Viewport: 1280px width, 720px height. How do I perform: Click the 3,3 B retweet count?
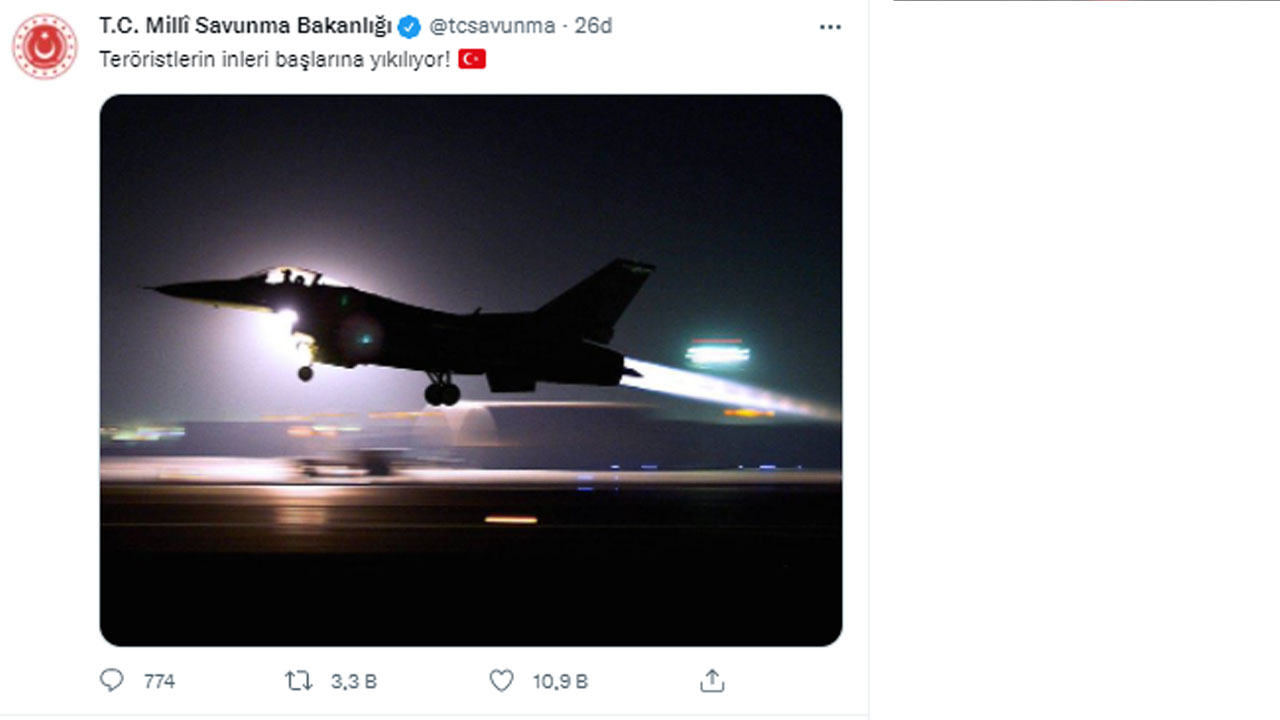point(354,682)
